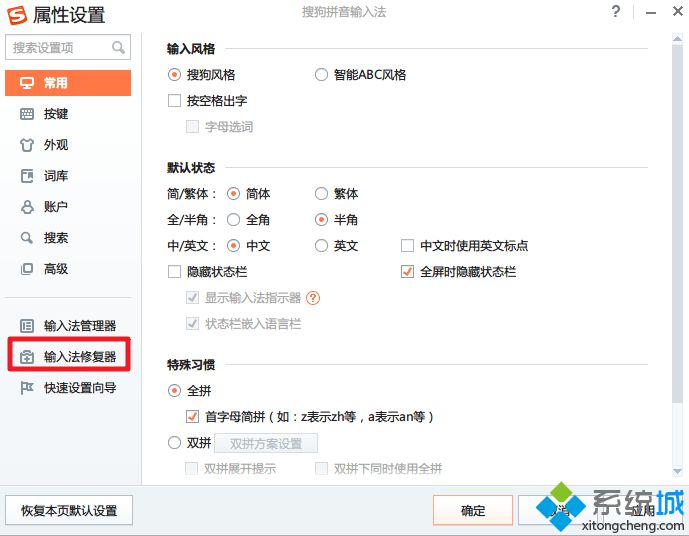
Task: Toggle 双拼下同时使用全拼 checkbox
Action: tap(322, 468)
